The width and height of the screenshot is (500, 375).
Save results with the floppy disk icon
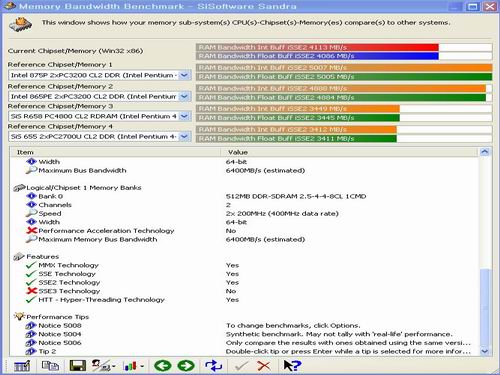coord(77,366)
